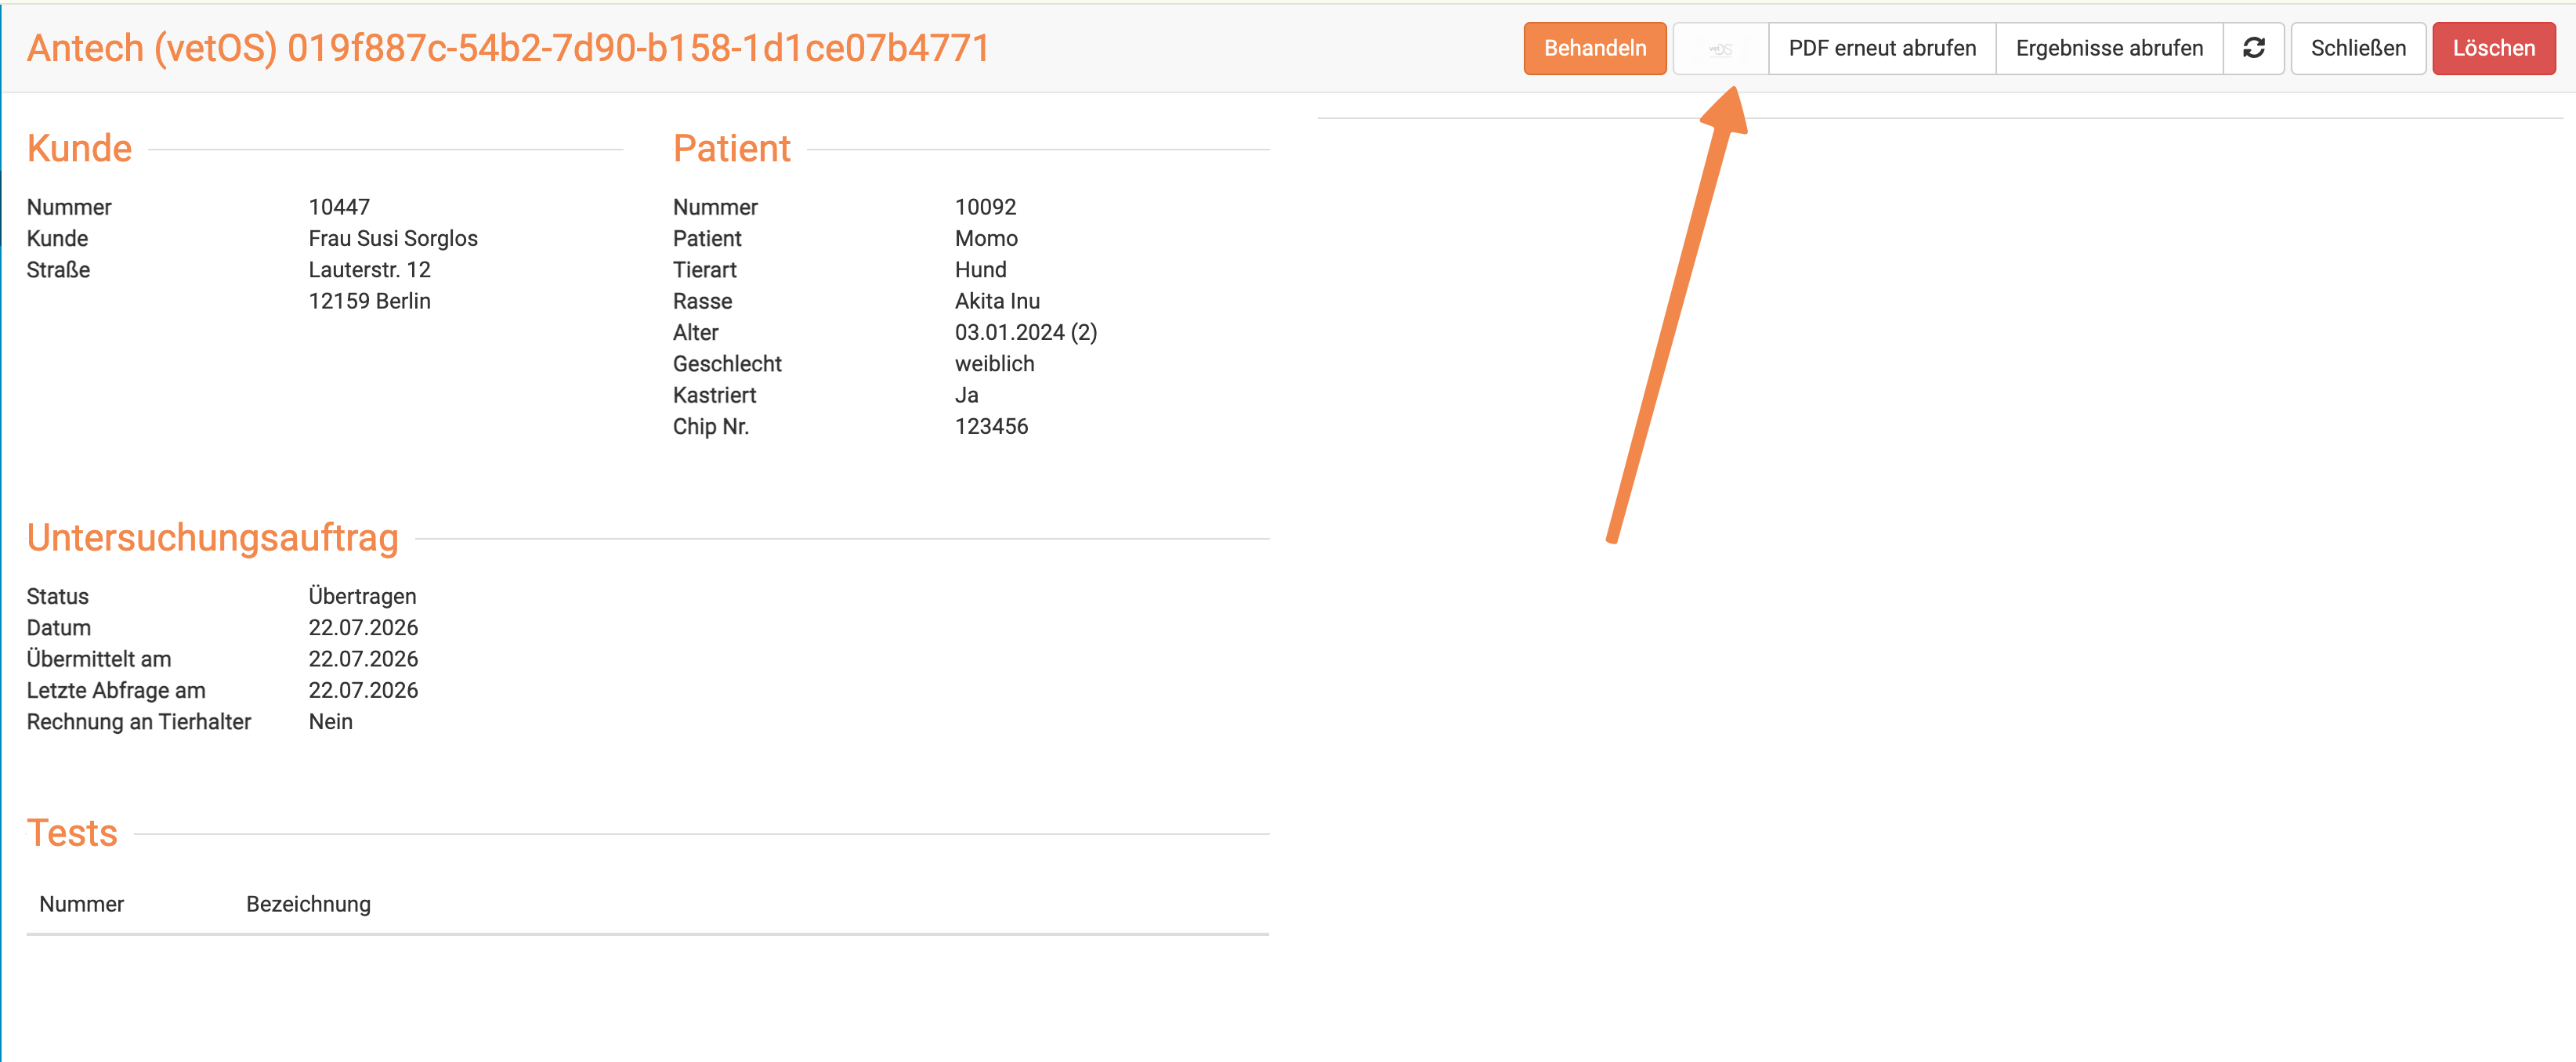Click the Geschlecht label
The width and height of the screenshot is (2576, 1062).
click(727, 364)
